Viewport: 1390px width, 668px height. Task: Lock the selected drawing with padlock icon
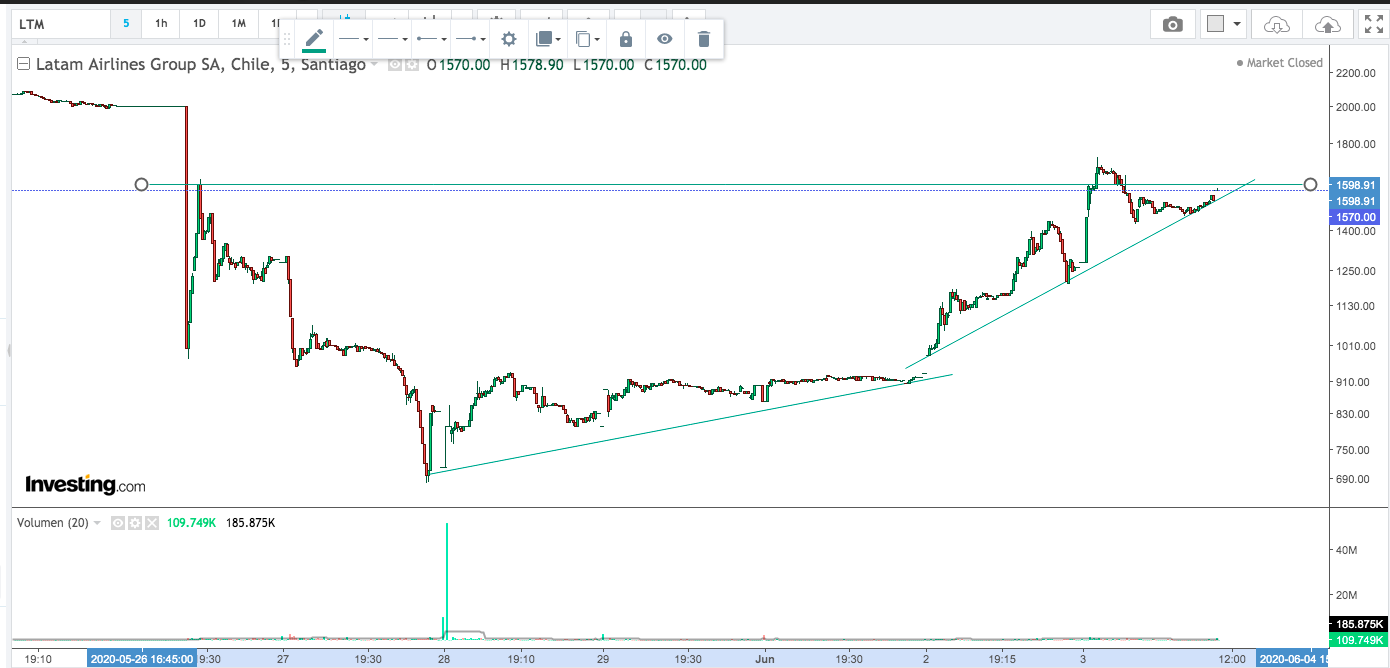coord(626,39)
